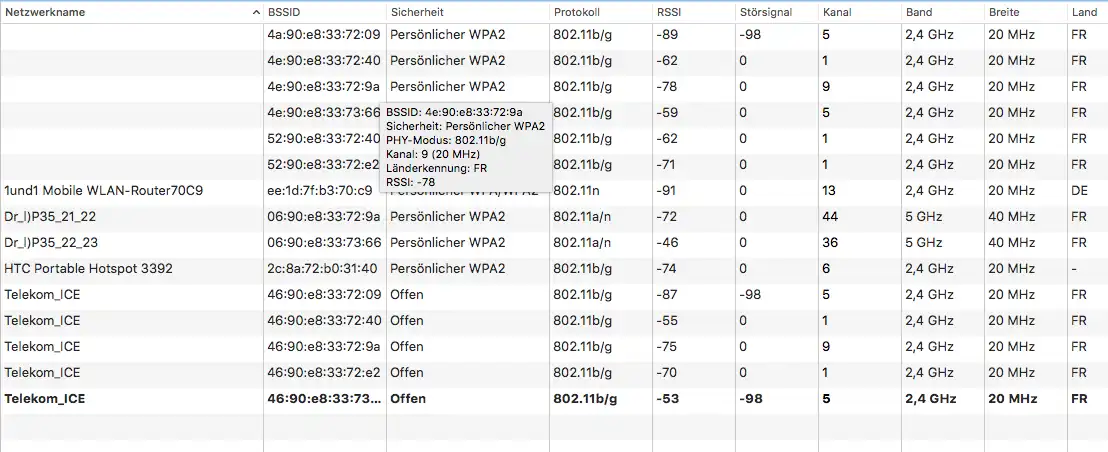Viewport: 1108px width, 452px height.
Task: Sort by RSSI column header
Action: [x=669, y=12]
